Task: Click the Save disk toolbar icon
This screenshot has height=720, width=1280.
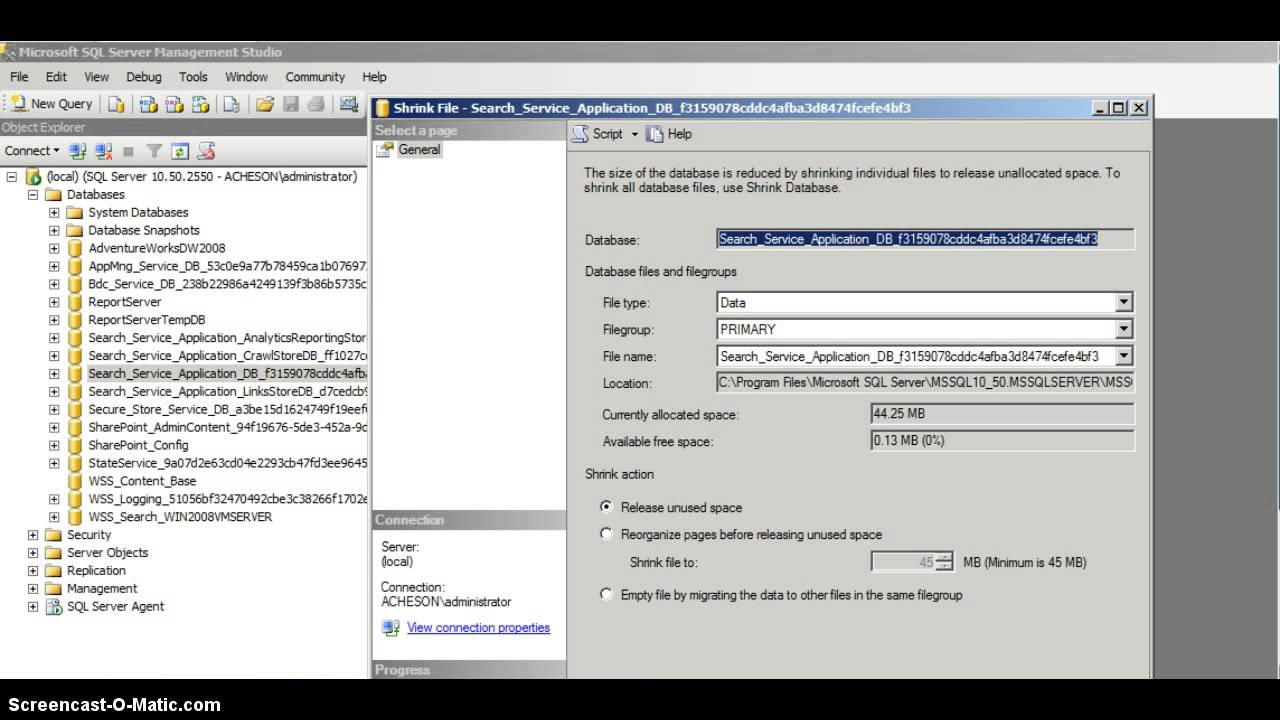Action: tap(291, 104)
